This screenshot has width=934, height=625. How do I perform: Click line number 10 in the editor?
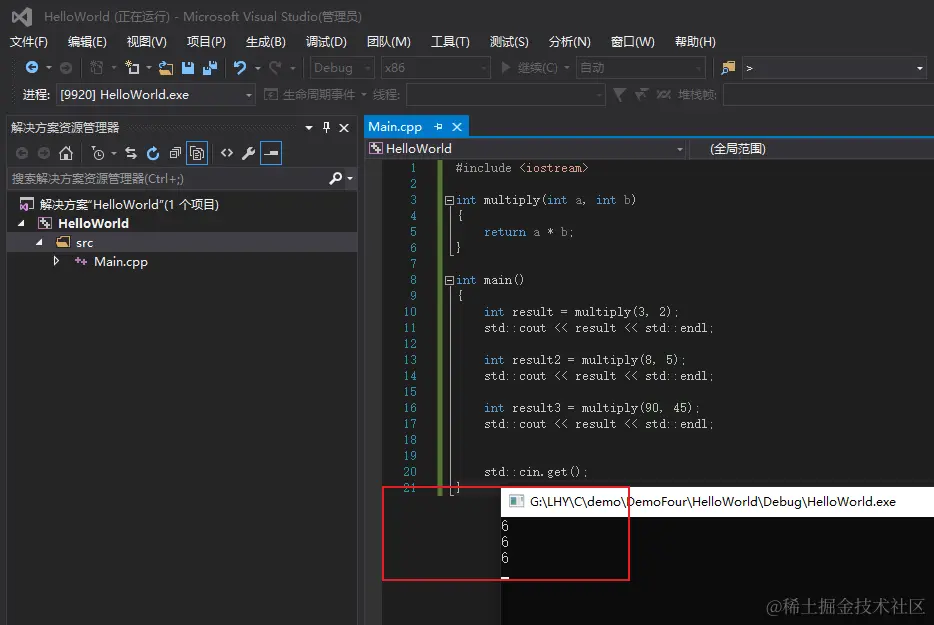[x=410, y=312]
